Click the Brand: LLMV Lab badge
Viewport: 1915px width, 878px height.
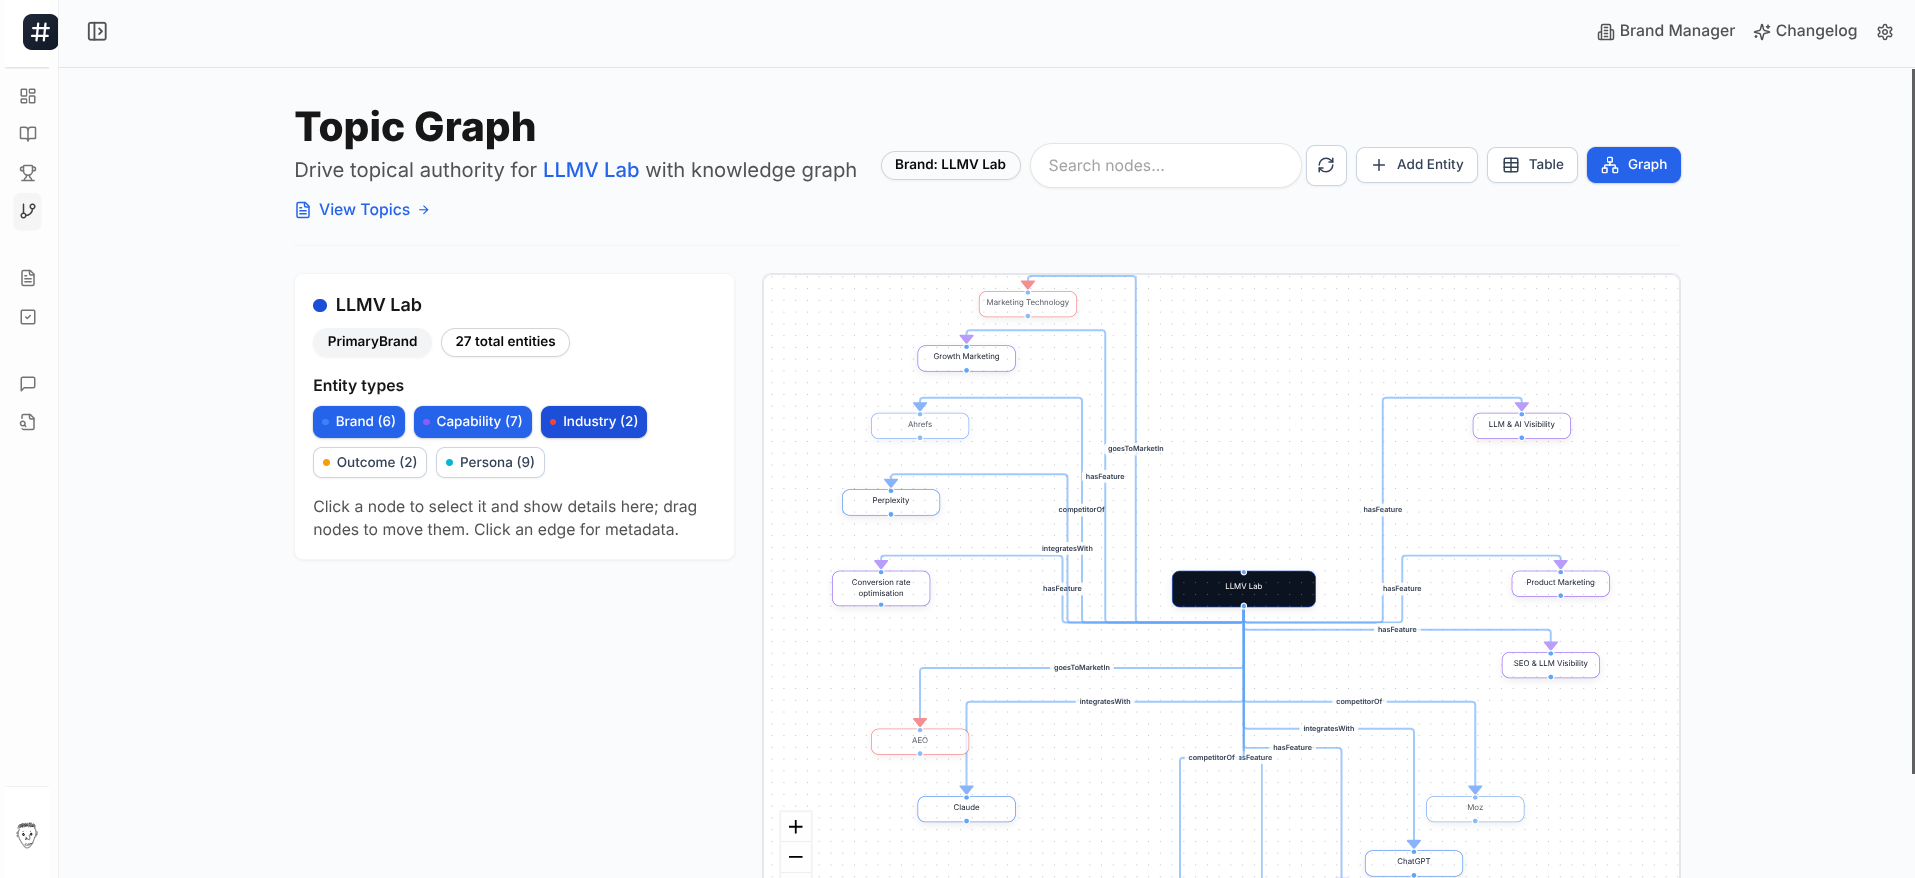950,165
